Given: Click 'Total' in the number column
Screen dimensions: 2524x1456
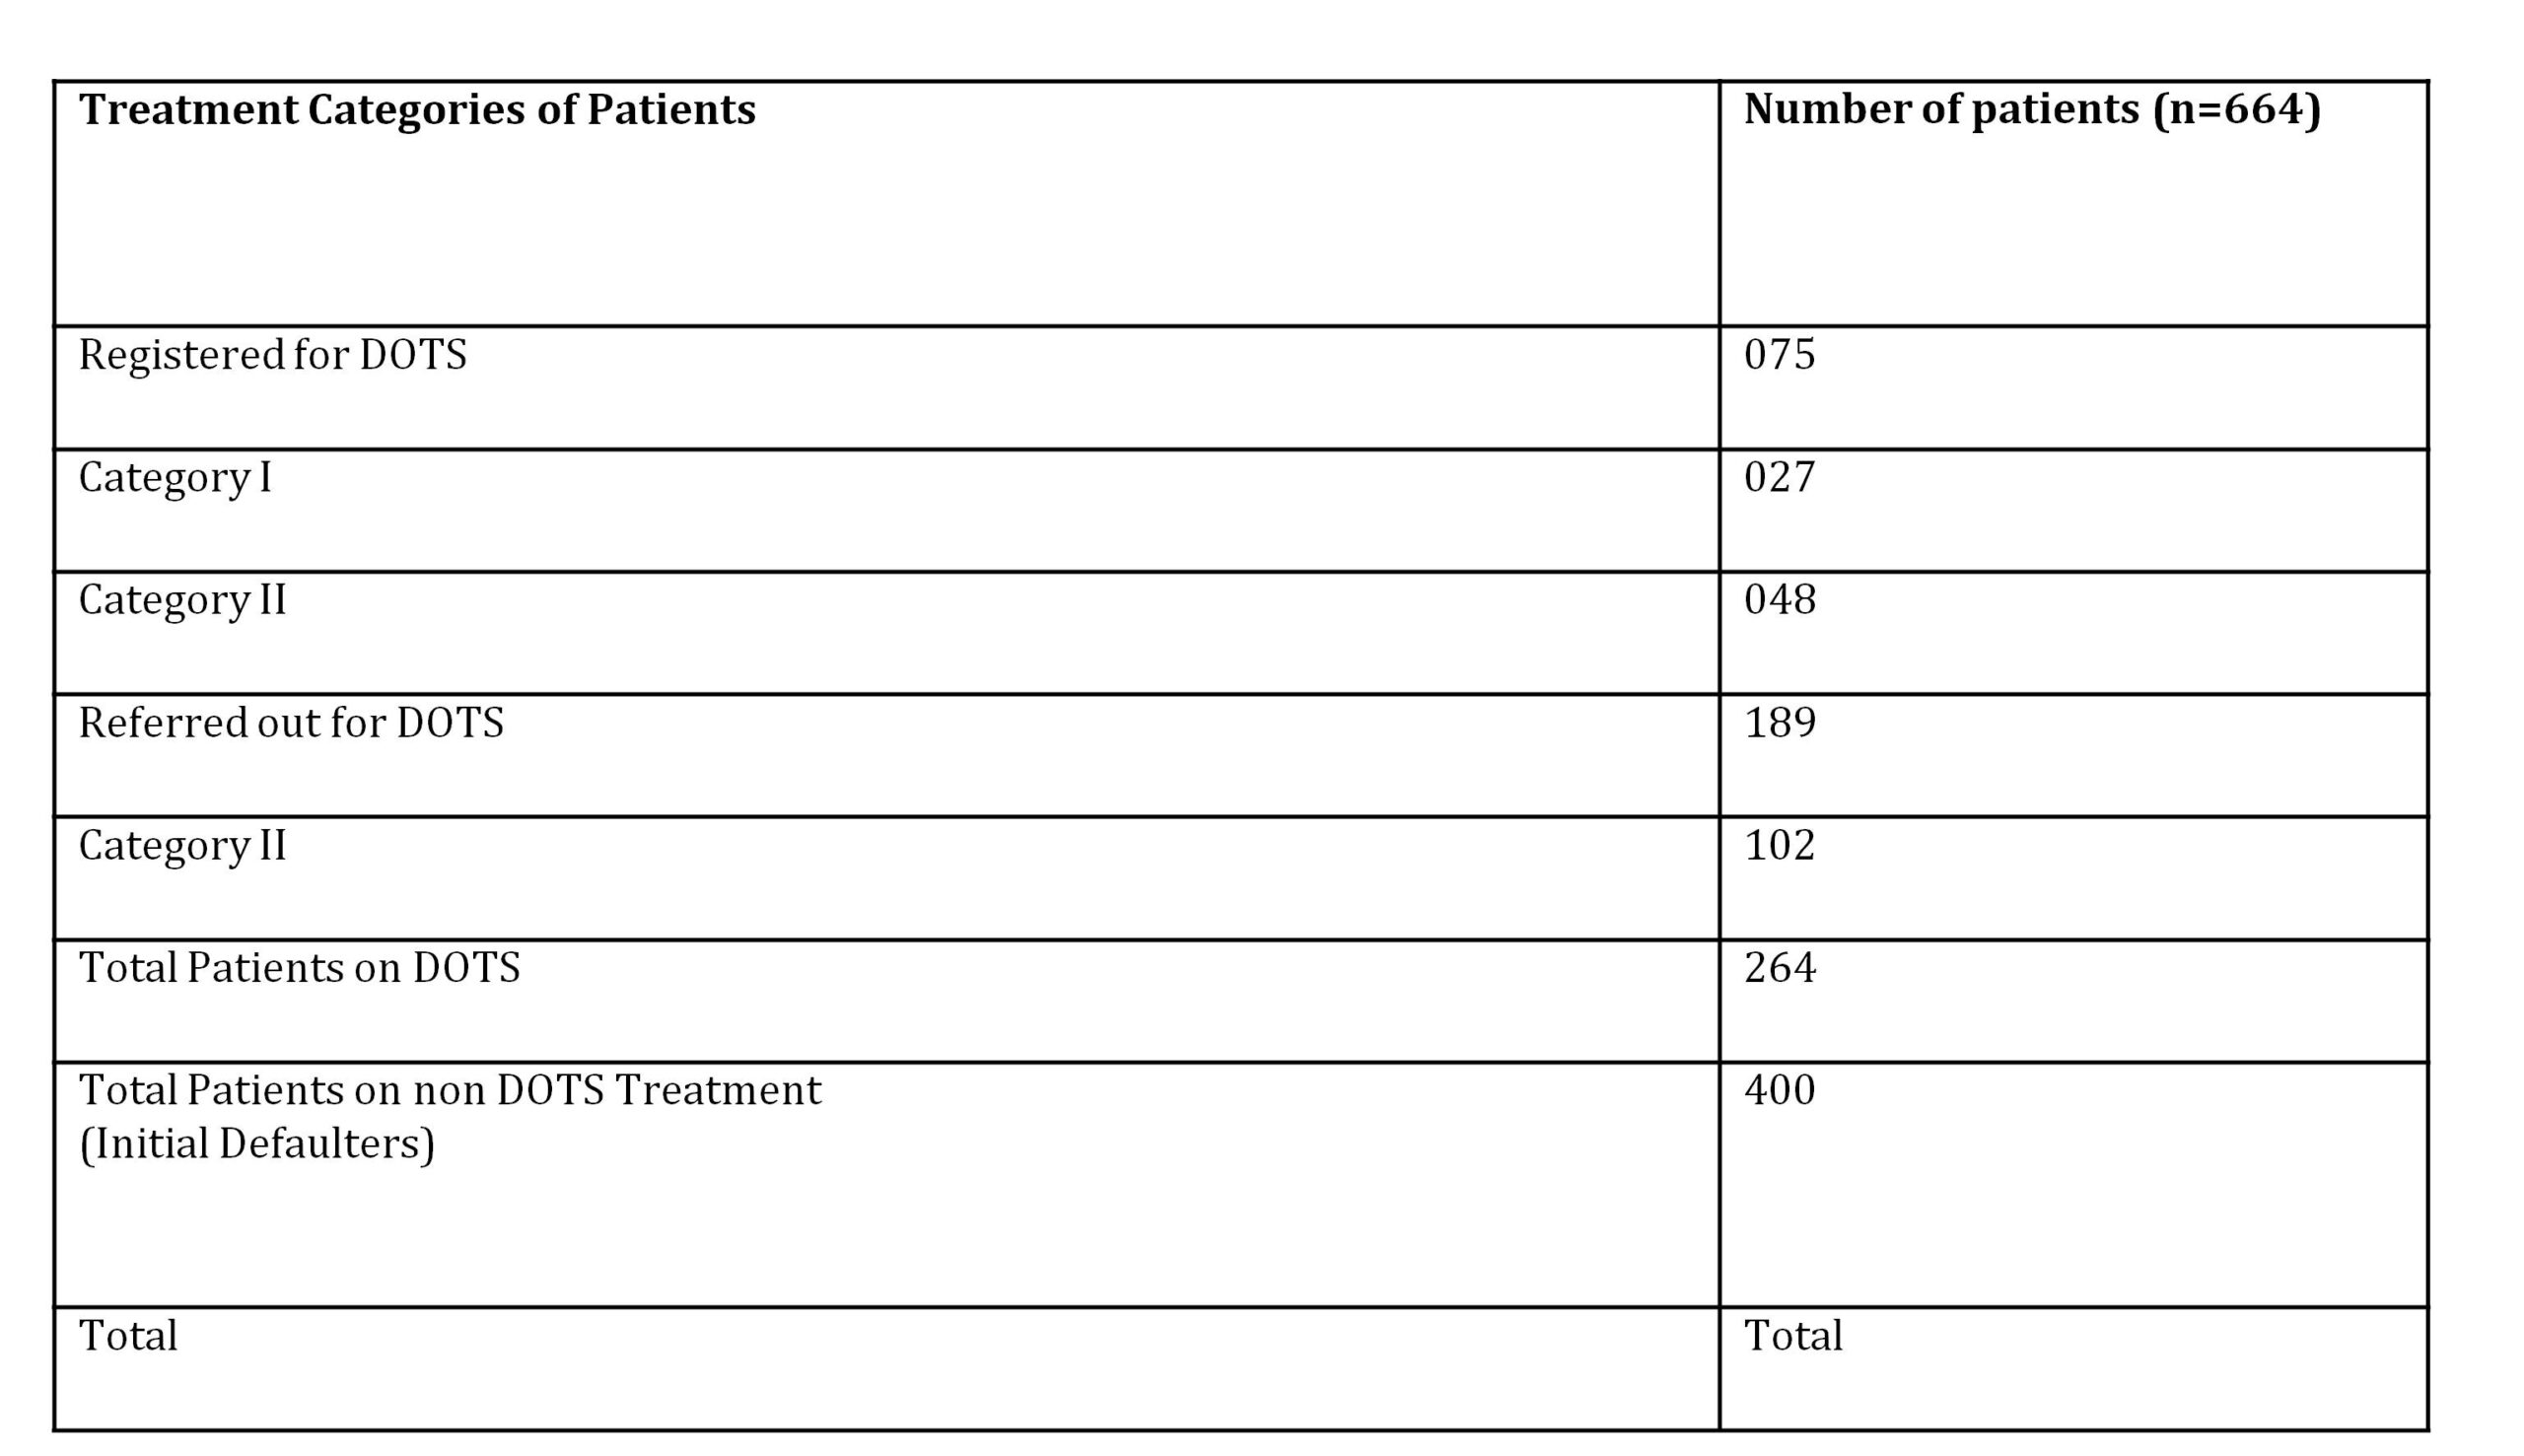Looking at the screenshot, I should pyautogui.click(x=1792, y=1336).
